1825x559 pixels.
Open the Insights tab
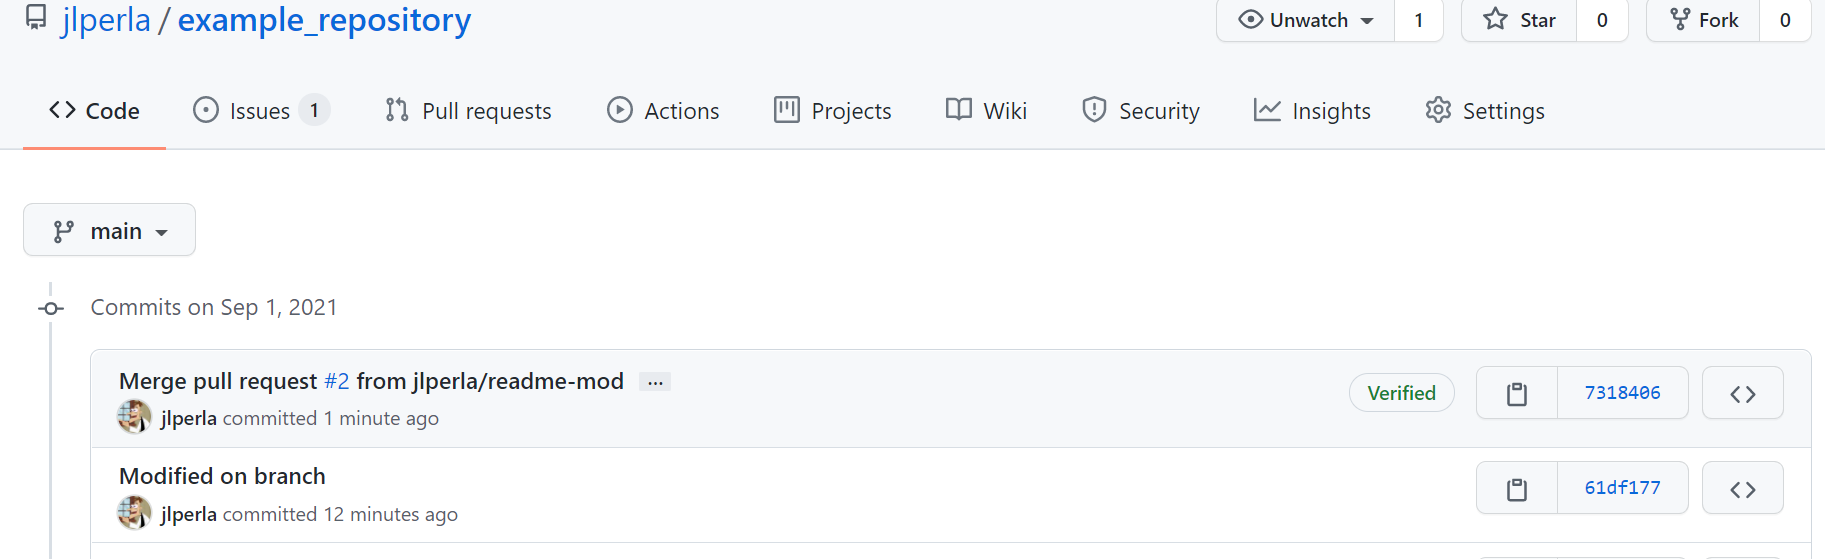pos(1312,111)
